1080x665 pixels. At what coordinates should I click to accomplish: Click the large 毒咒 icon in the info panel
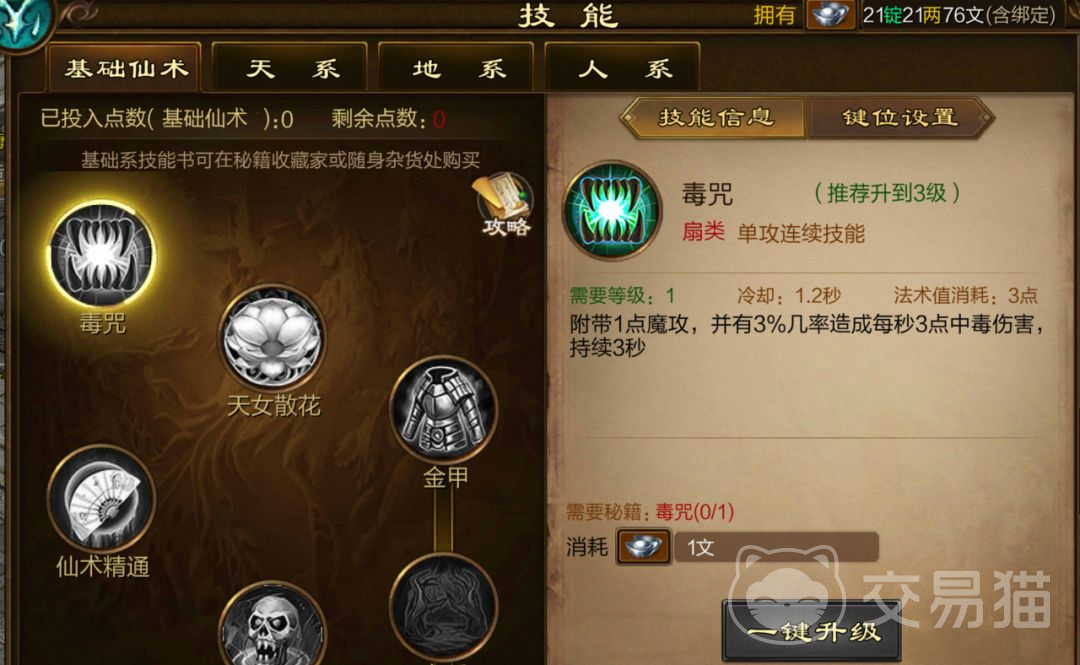point(612,210)
